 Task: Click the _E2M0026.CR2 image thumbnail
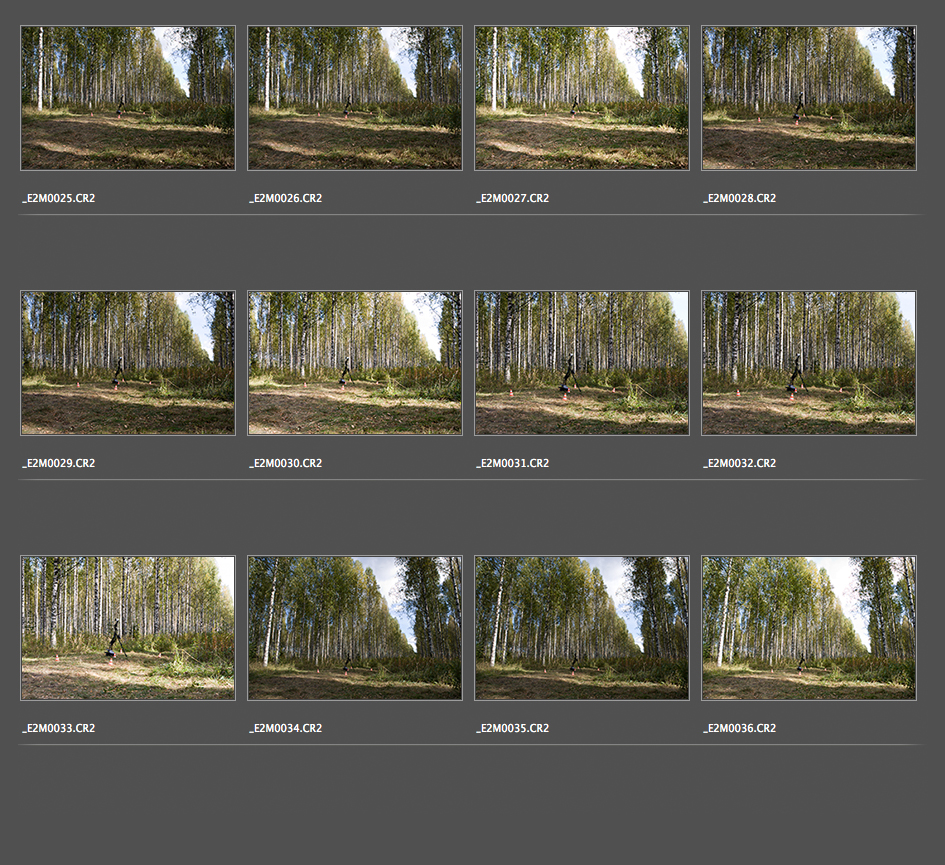point(355,98)
